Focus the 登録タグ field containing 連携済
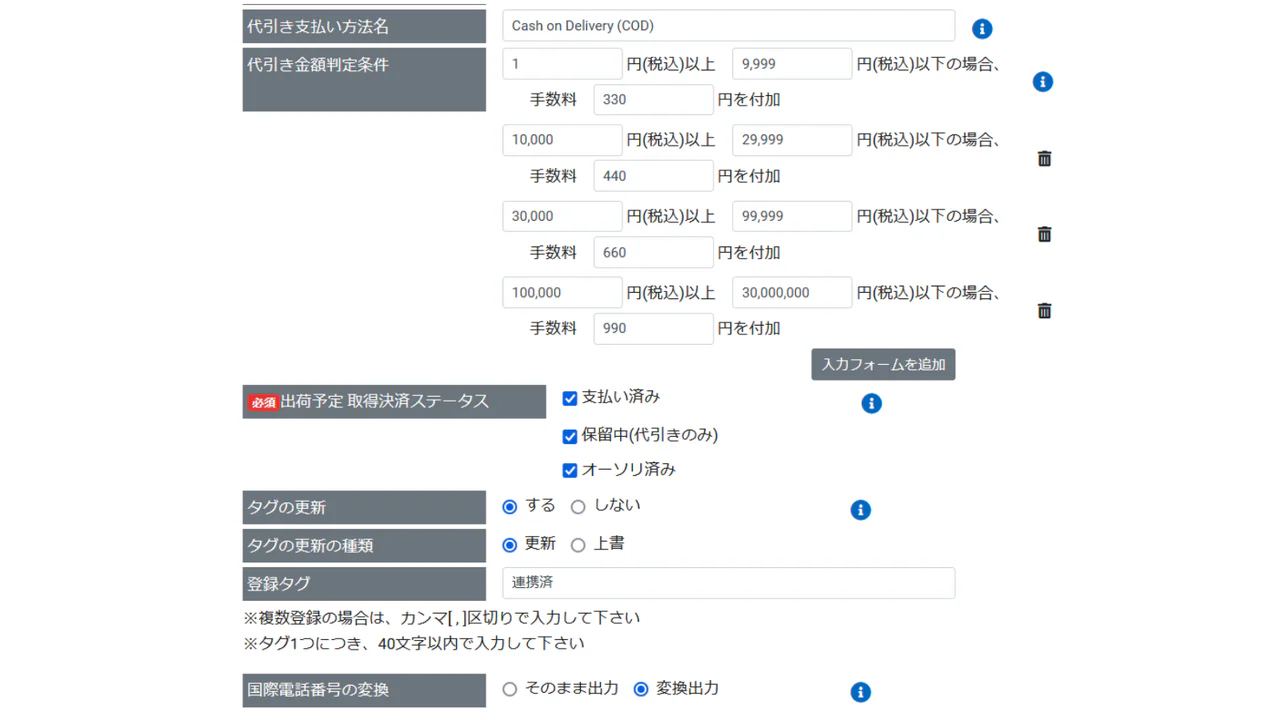Image resolution: width=1280 pixels, height=720 pixels. (728, 583)
